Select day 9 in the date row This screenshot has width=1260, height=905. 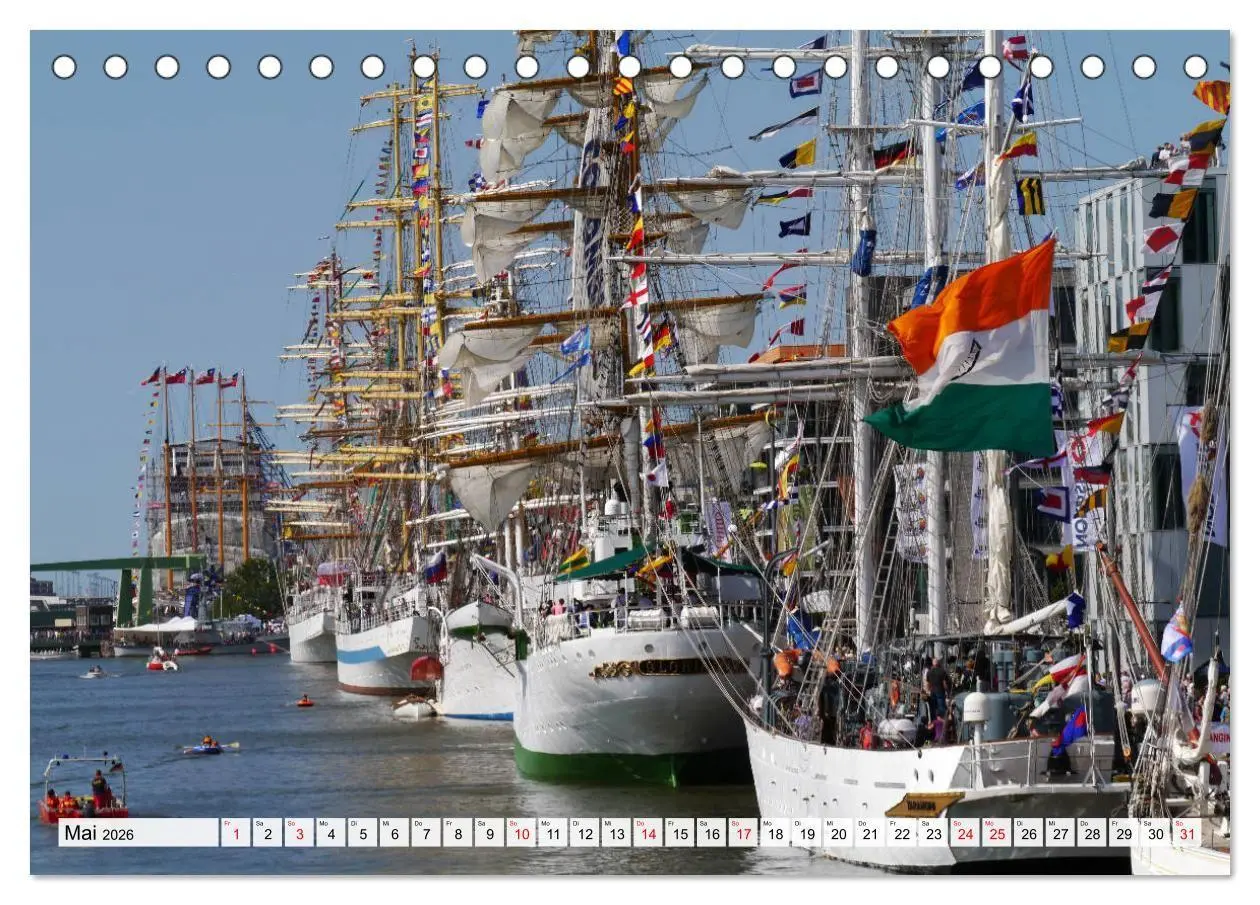click(x=489, y=833)
